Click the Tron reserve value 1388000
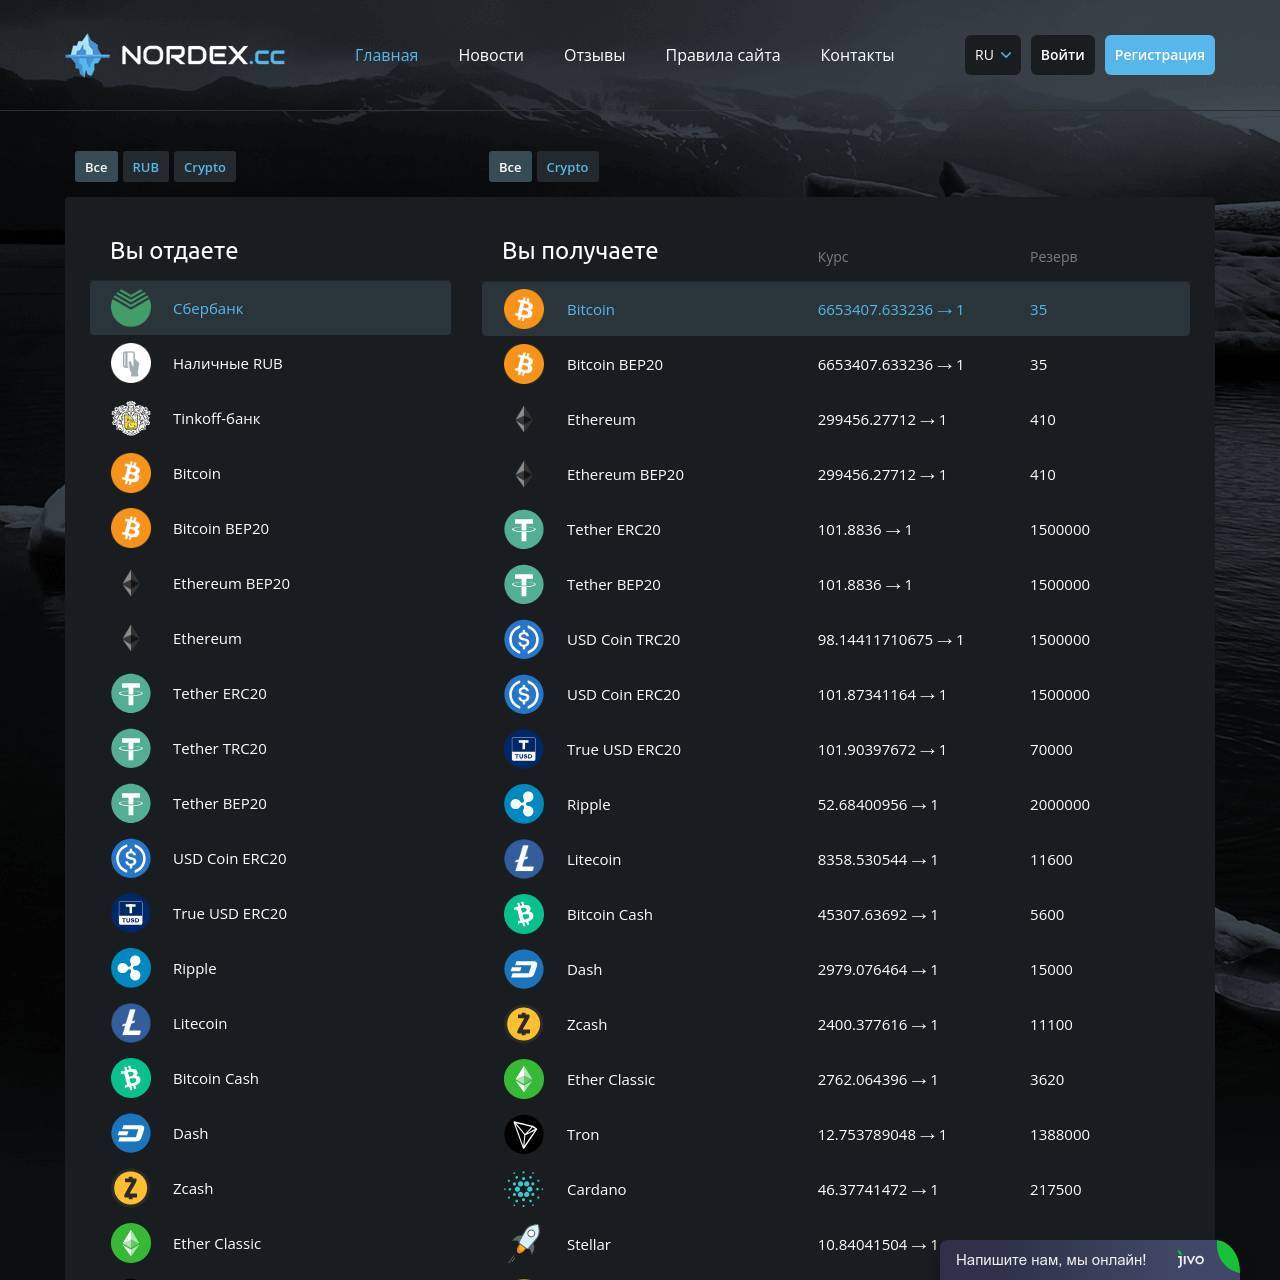The width and height of the screenshot is (1280, 1280). point(1060,1134)
